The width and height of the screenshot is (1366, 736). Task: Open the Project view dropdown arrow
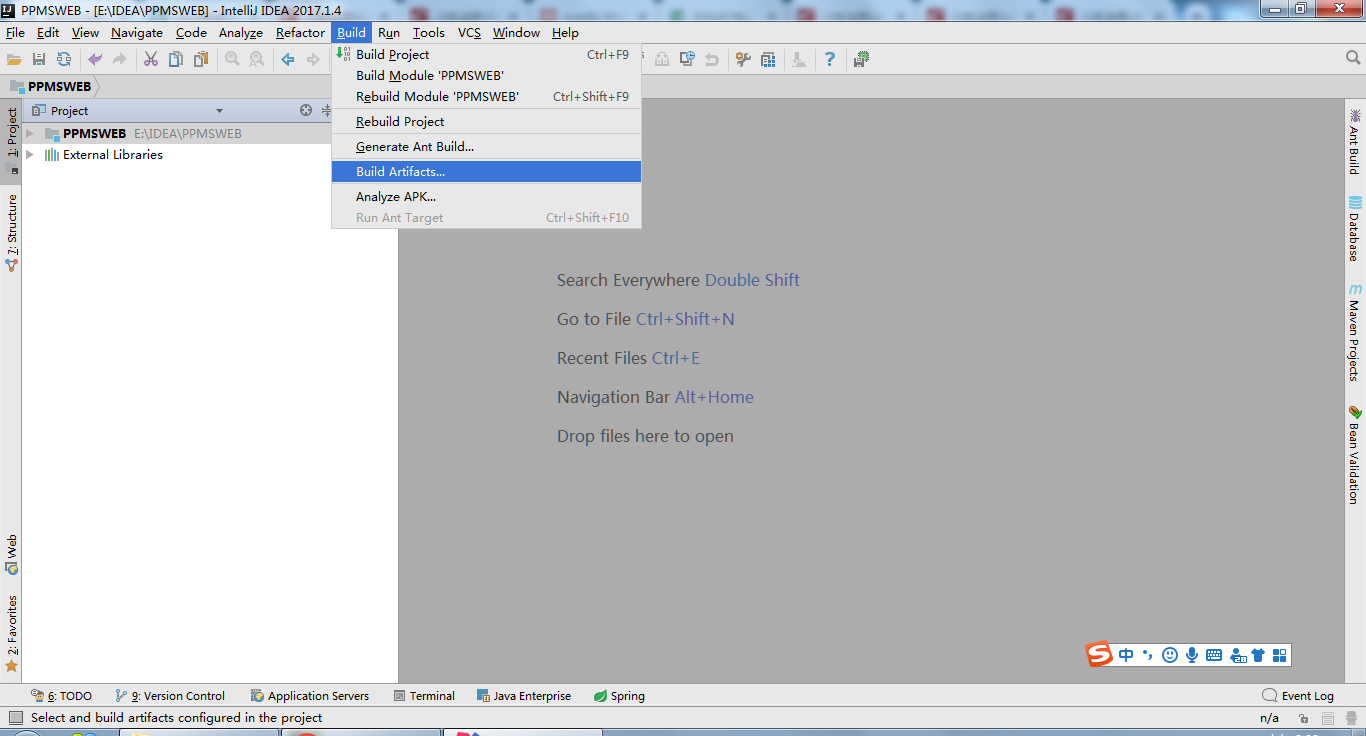tap(219, 111)
